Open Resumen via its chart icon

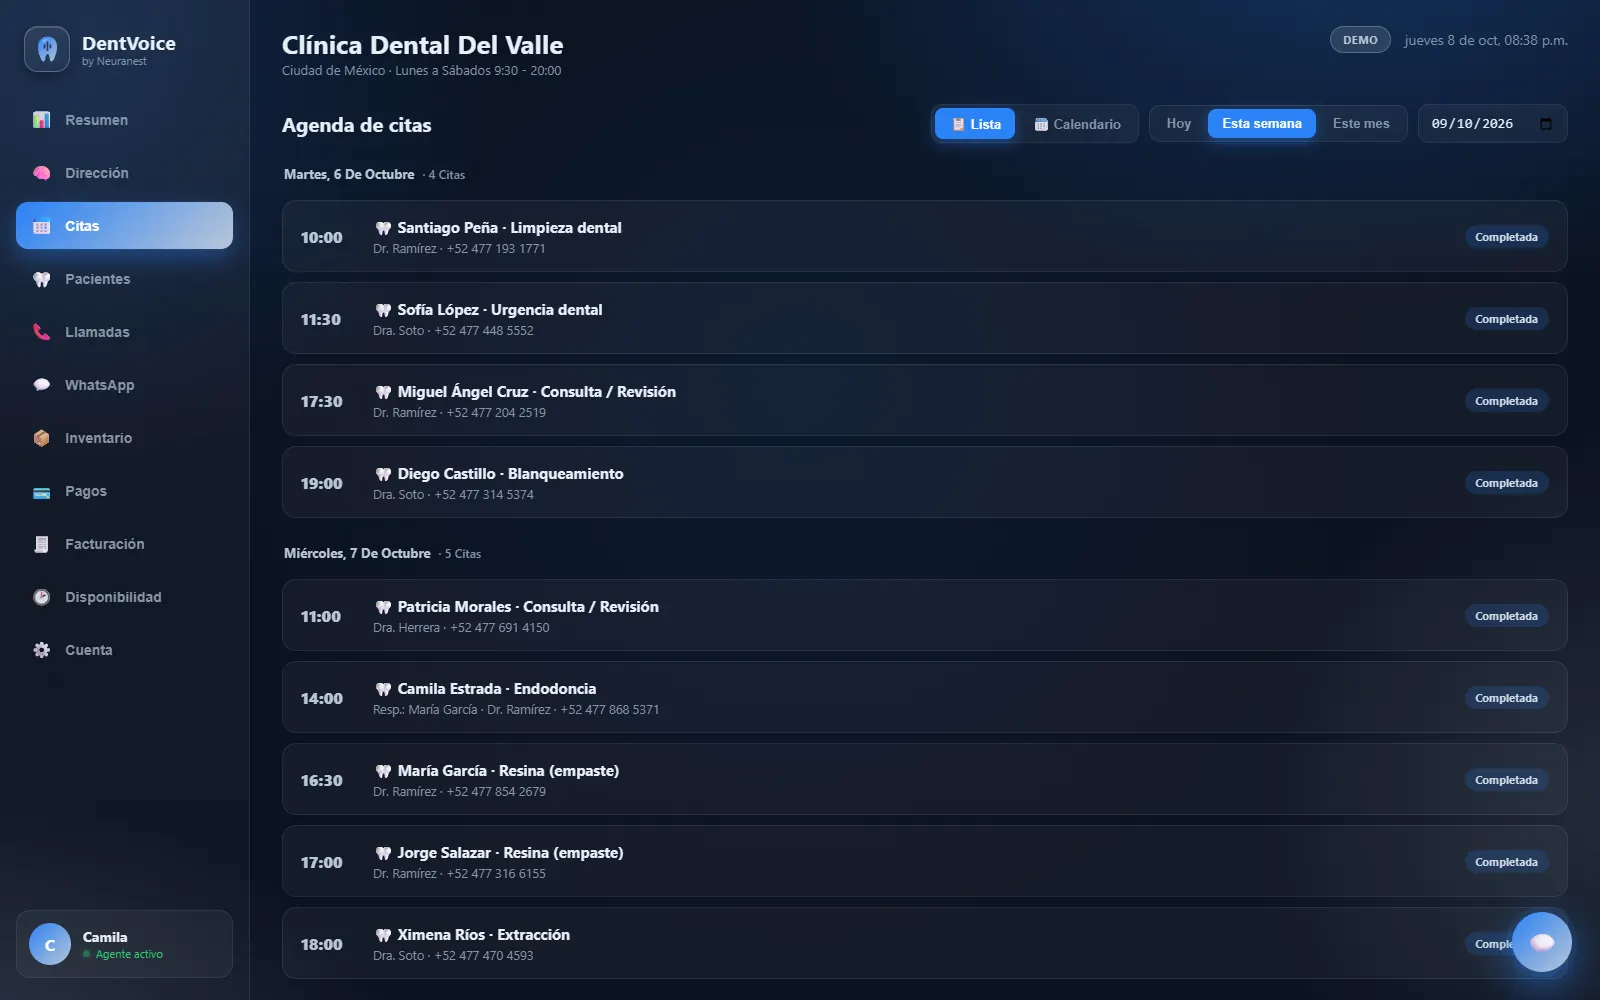tap(41, 120)
